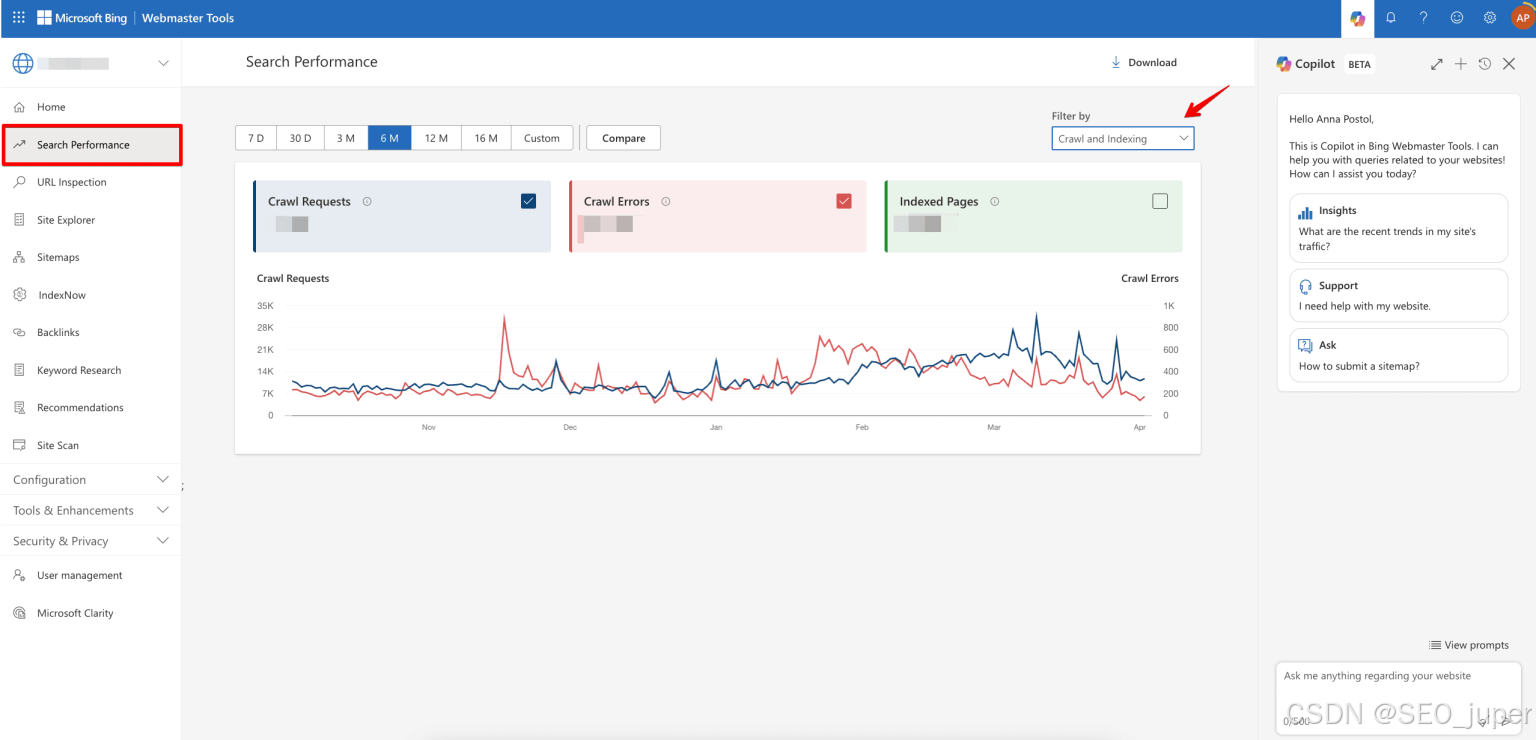Open Recommendations page
Screen dimensions: 1536x740
(x=90, y=407)
